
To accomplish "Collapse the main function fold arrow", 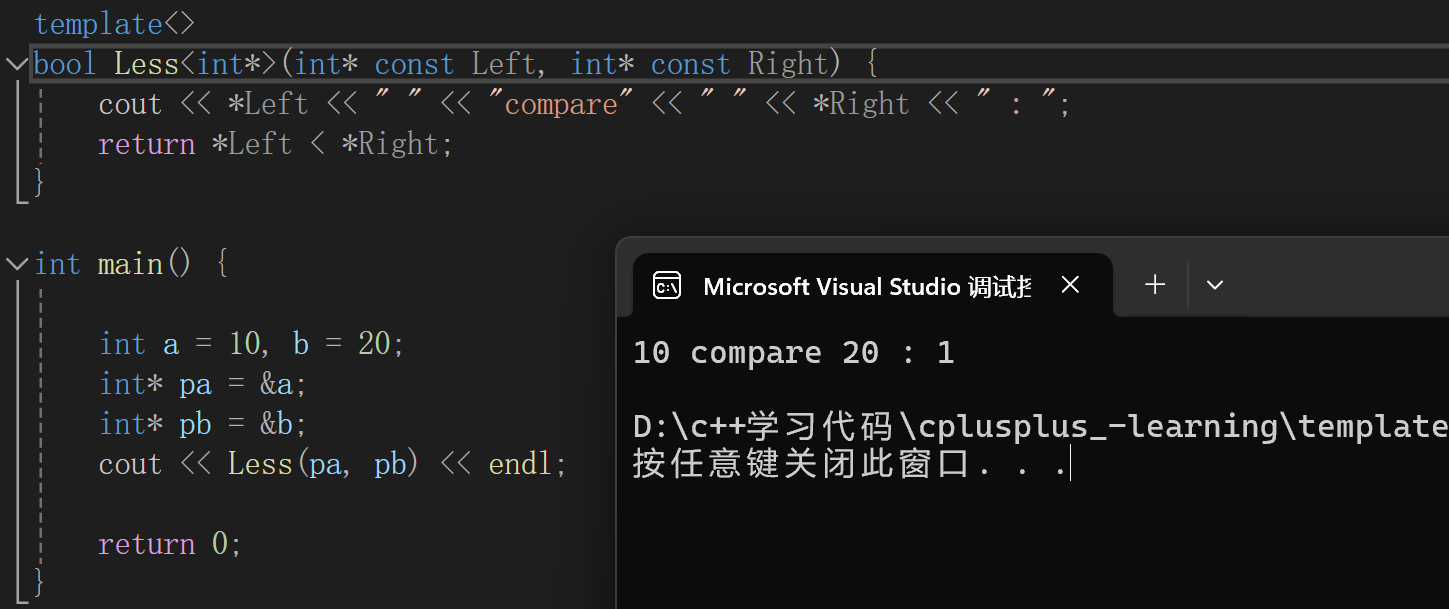I will pos(16,264).
